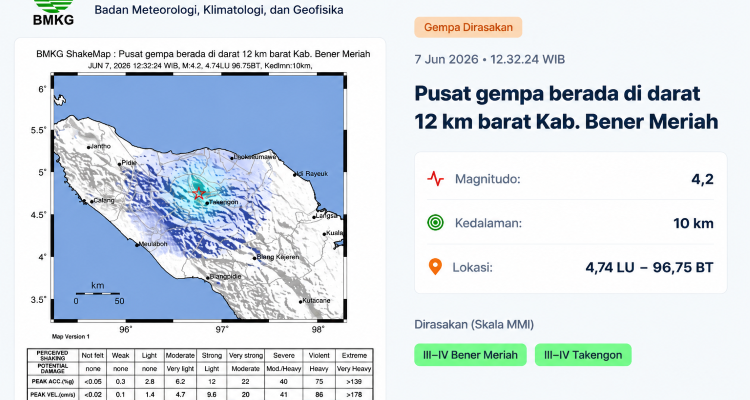This screenshot has height=400, width=750.
Task: Click Blang Kejeren label on the map
Action: [x=278, y=257]
